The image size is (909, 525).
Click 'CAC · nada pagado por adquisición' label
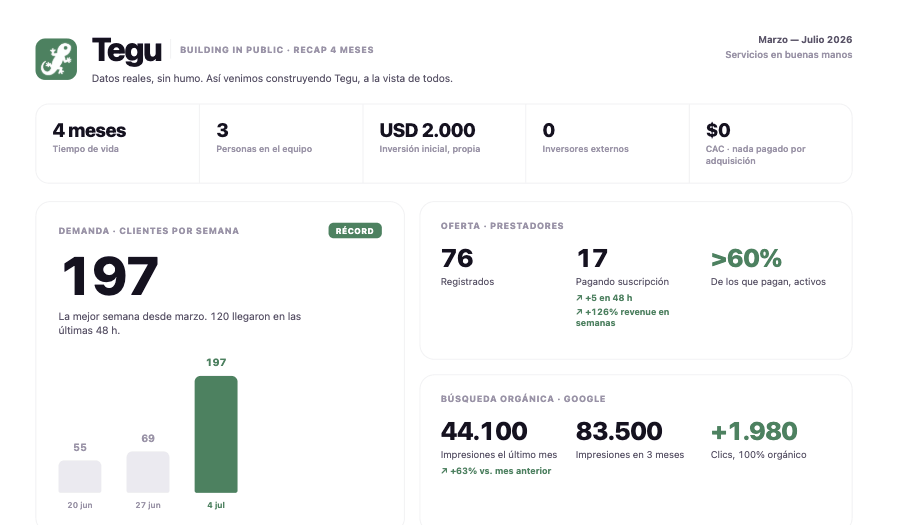755,155
